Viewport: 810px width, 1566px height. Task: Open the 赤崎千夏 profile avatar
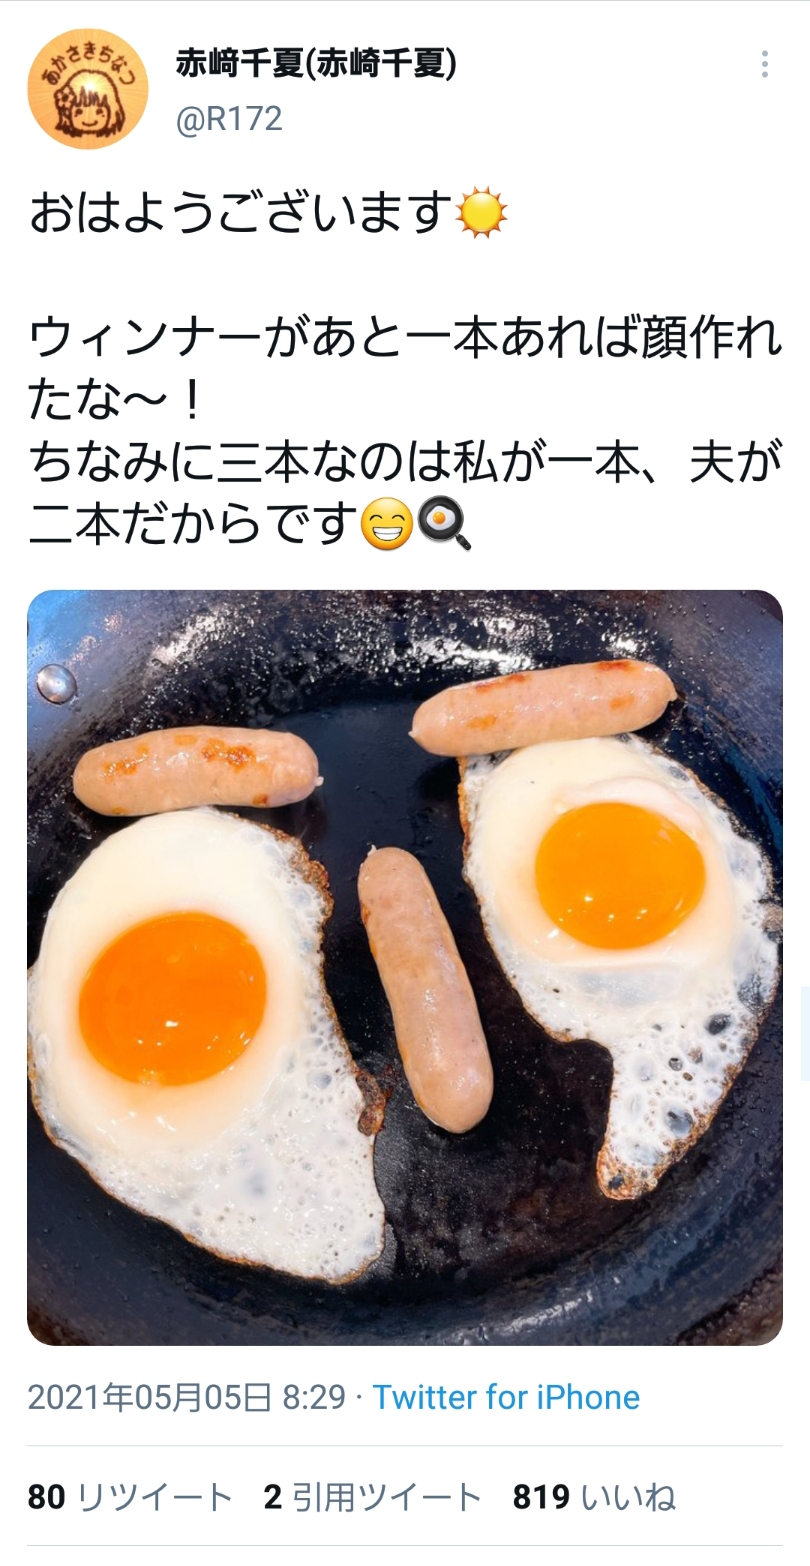pyautogui.click(x=88, y=89)
